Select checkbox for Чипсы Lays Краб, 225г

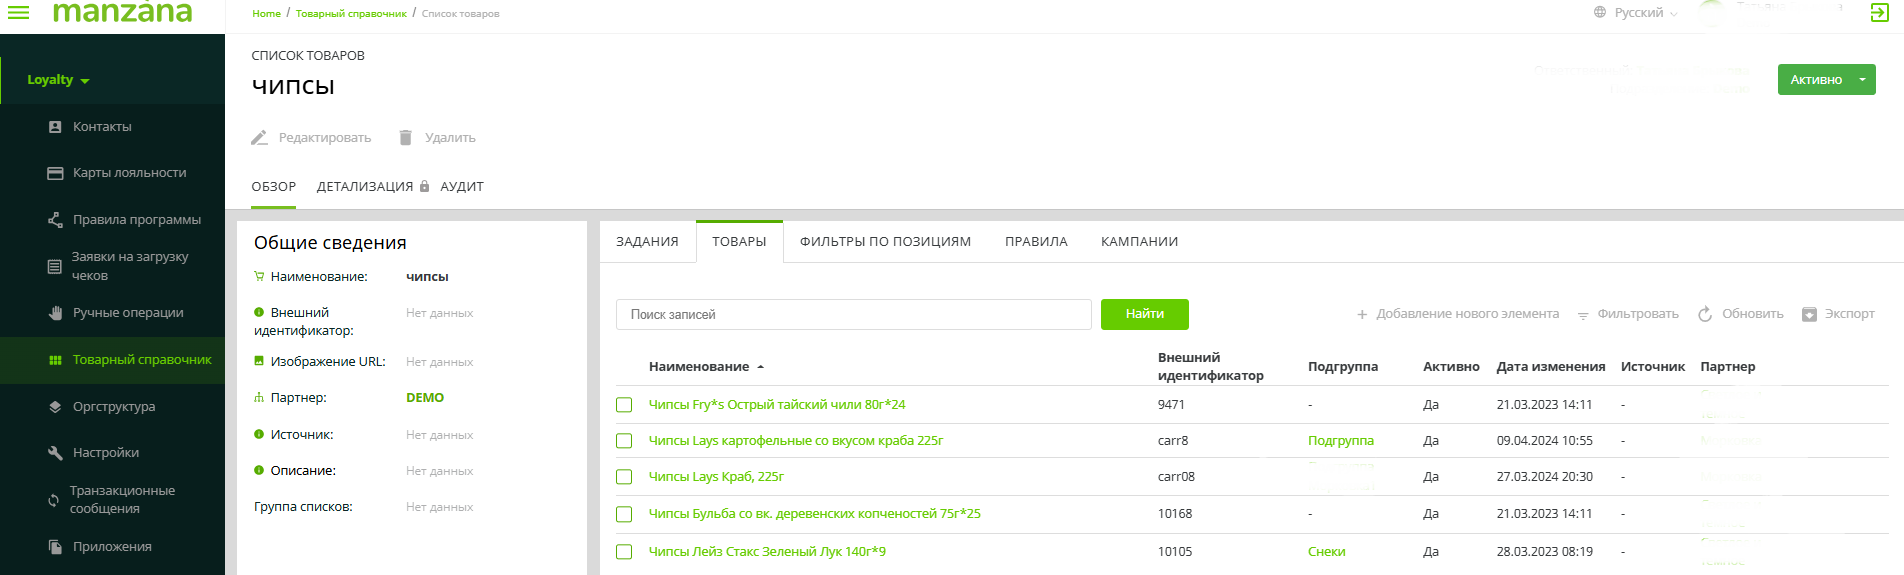pos(624,477)
